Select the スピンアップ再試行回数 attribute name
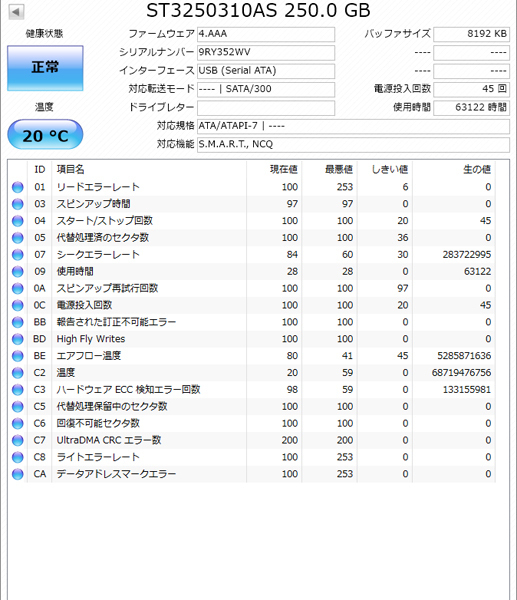Viewport: 517px width, 600px height. pos(107,288)
